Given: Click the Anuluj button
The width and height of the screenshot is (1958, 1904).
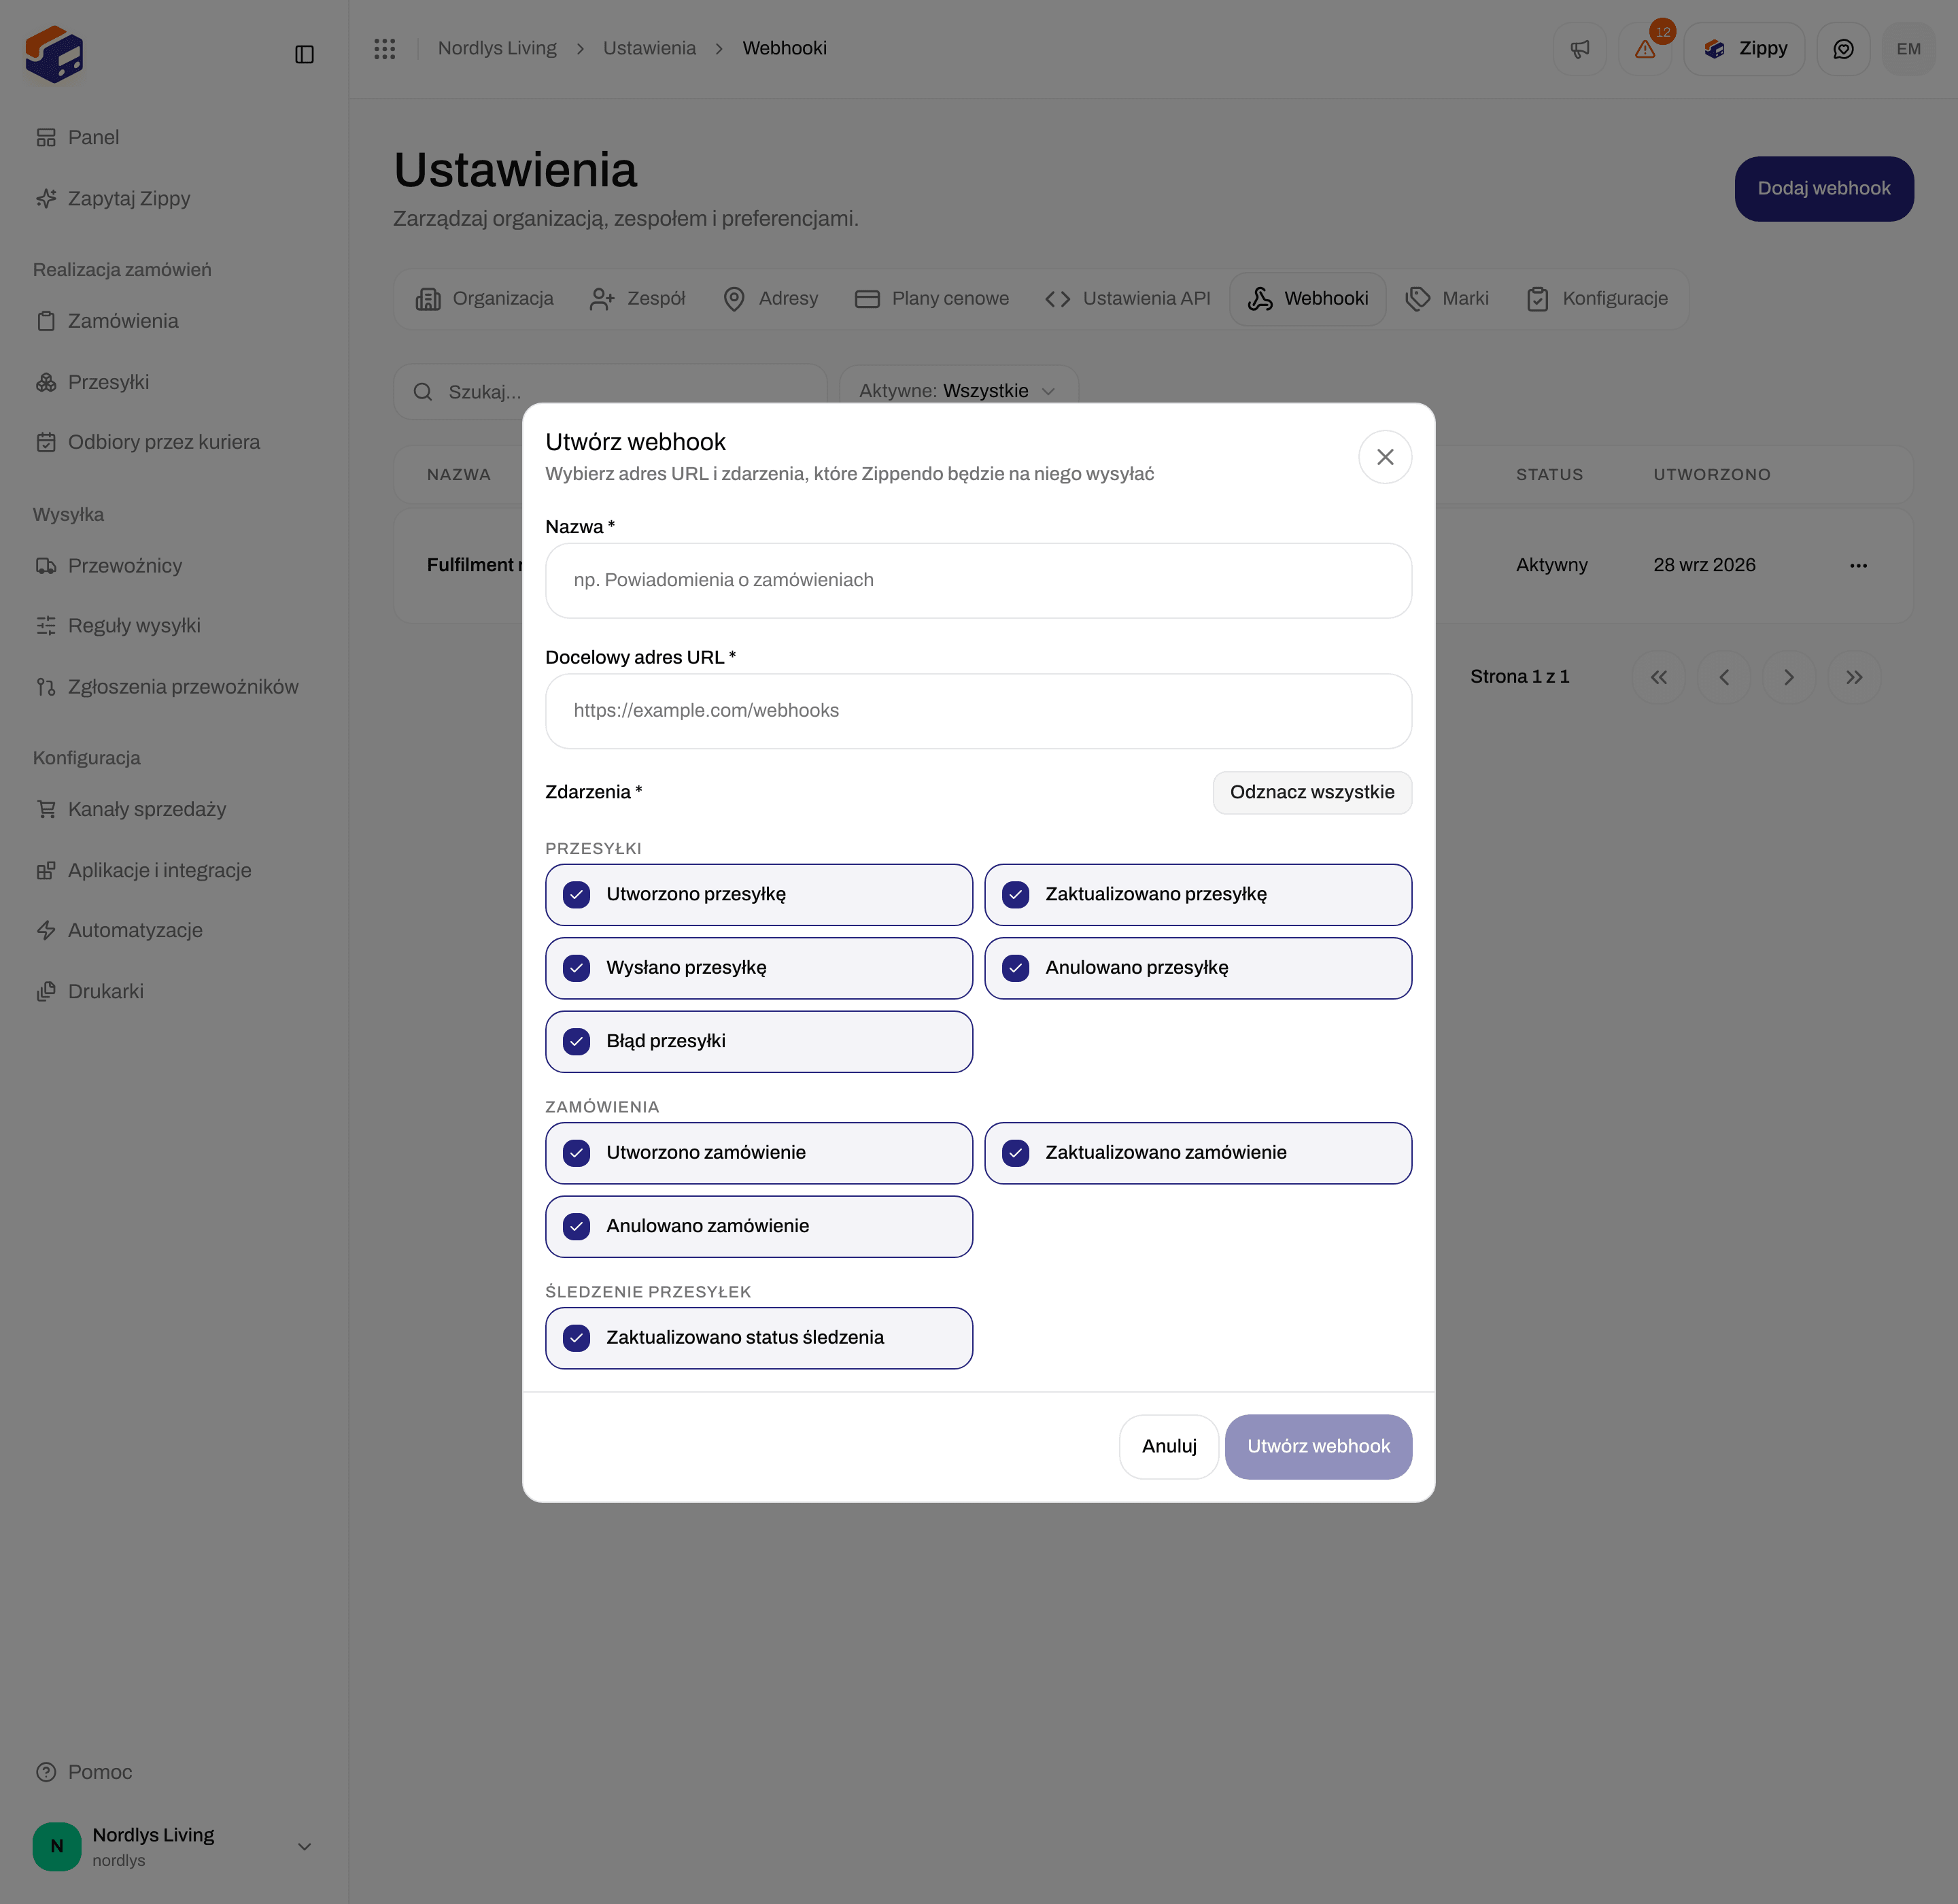Looking at the screenshot, I should [1169, 1446].
